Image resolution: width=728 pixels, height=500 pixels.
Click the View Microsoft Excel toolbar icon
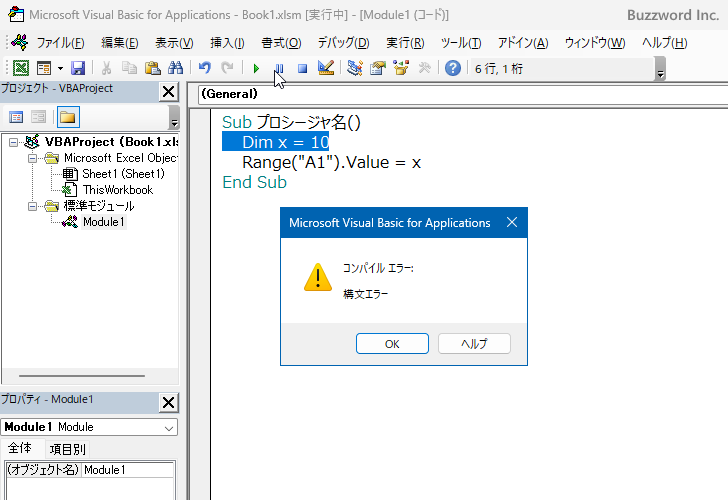(20, 68)
